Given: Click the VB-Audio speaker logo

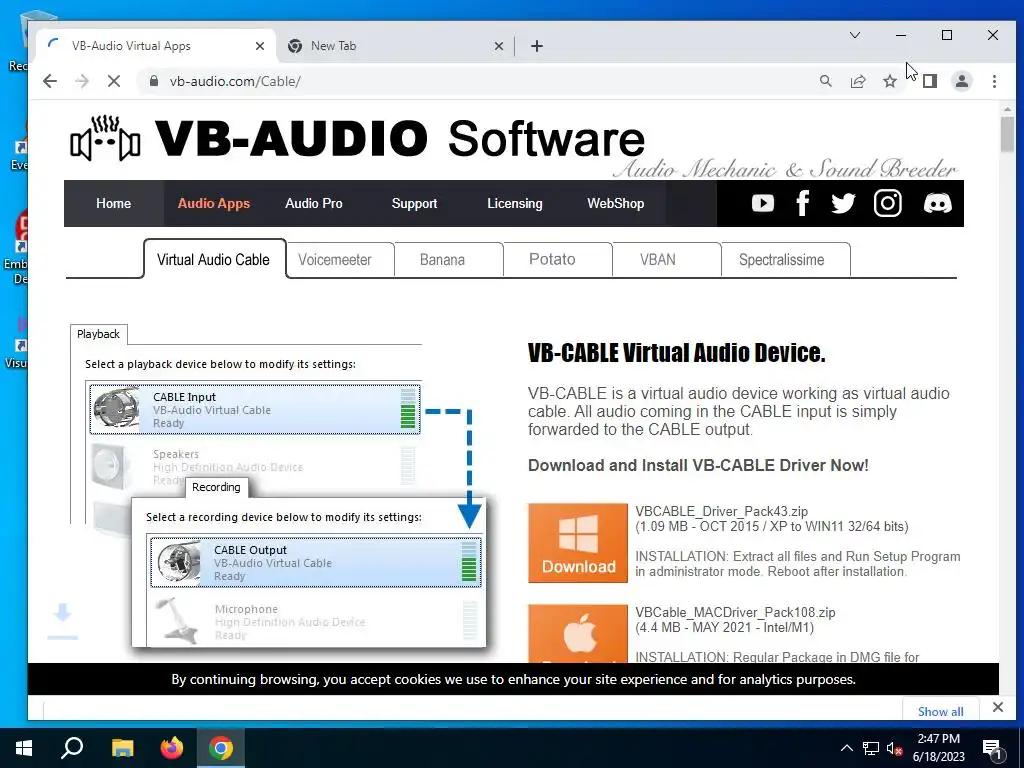Looking at the screenshot, I should (x=105, y=138).
